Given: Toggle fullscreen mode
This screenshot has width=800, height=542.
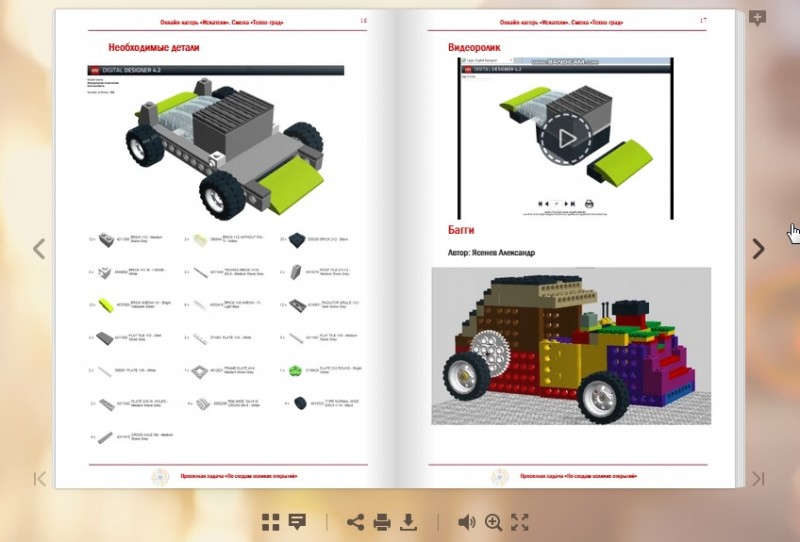Looking at the screenshot, I should (x=519, y=521).
